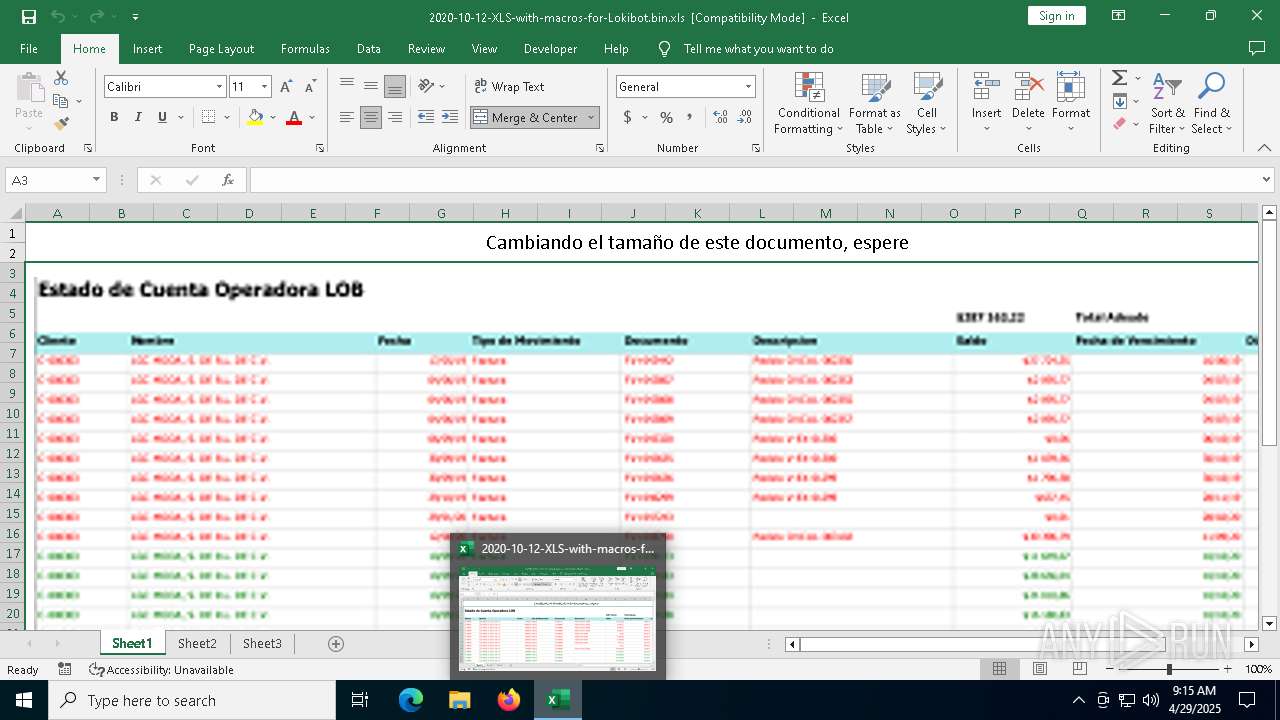Click AutoSum sigma icon
Viewport: 1280px width, 720px height.
coord(1119,78)
